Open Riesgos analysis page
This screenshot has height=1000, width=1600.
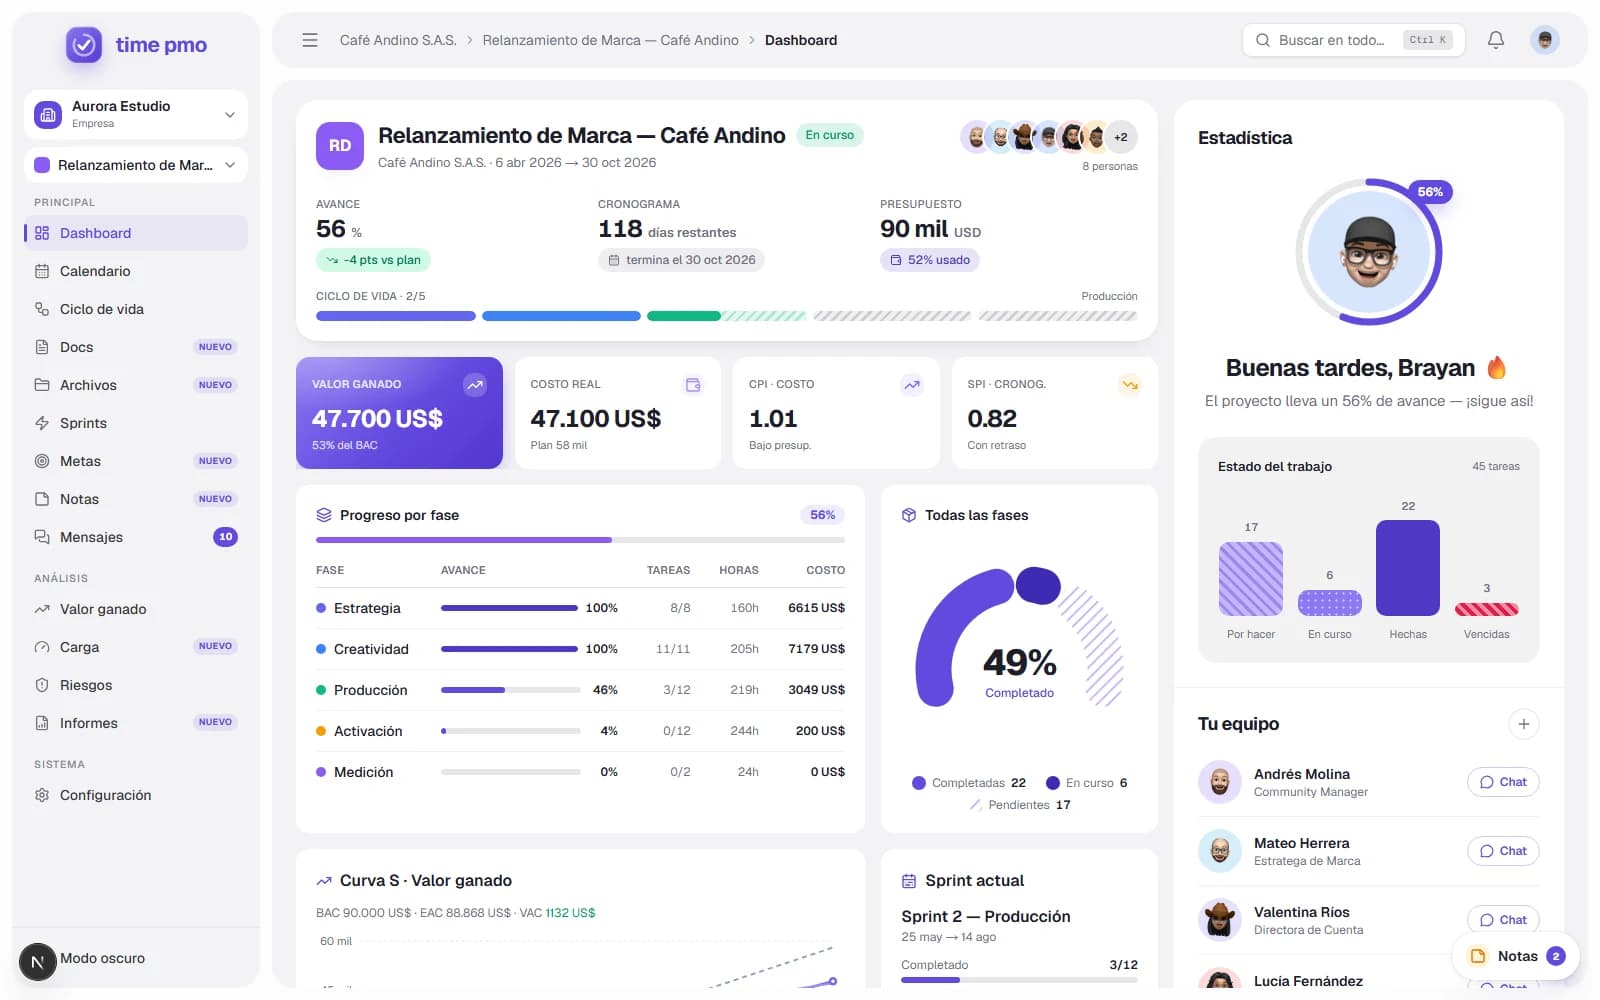click(x=136, y=685)
